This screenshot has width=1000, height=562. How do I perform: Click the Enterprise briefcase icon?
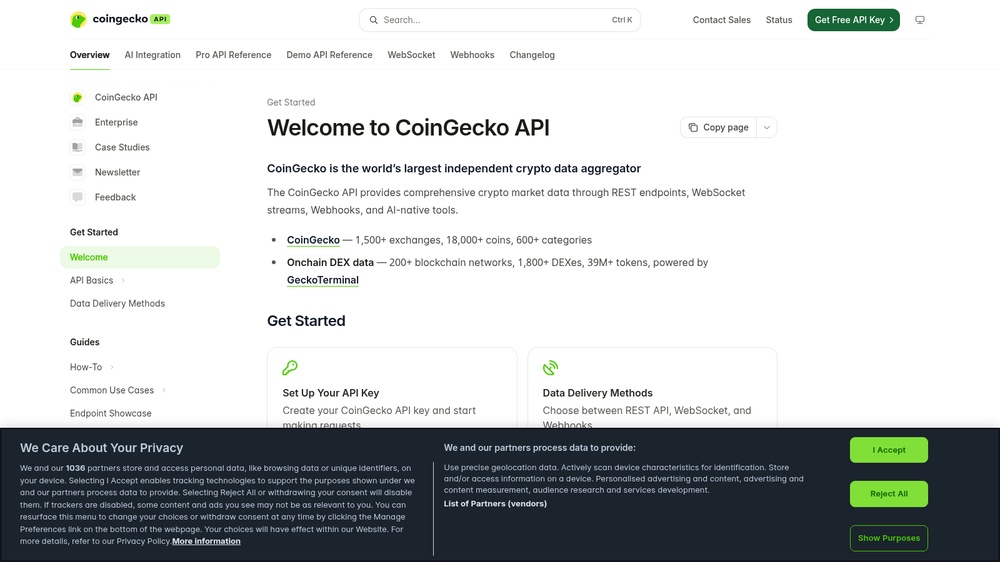click(77, 122)
